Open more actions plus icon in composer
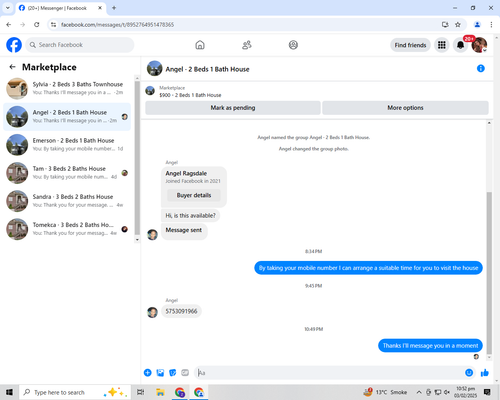The height and width of the screenshot is (400, 500). [148, 373]
